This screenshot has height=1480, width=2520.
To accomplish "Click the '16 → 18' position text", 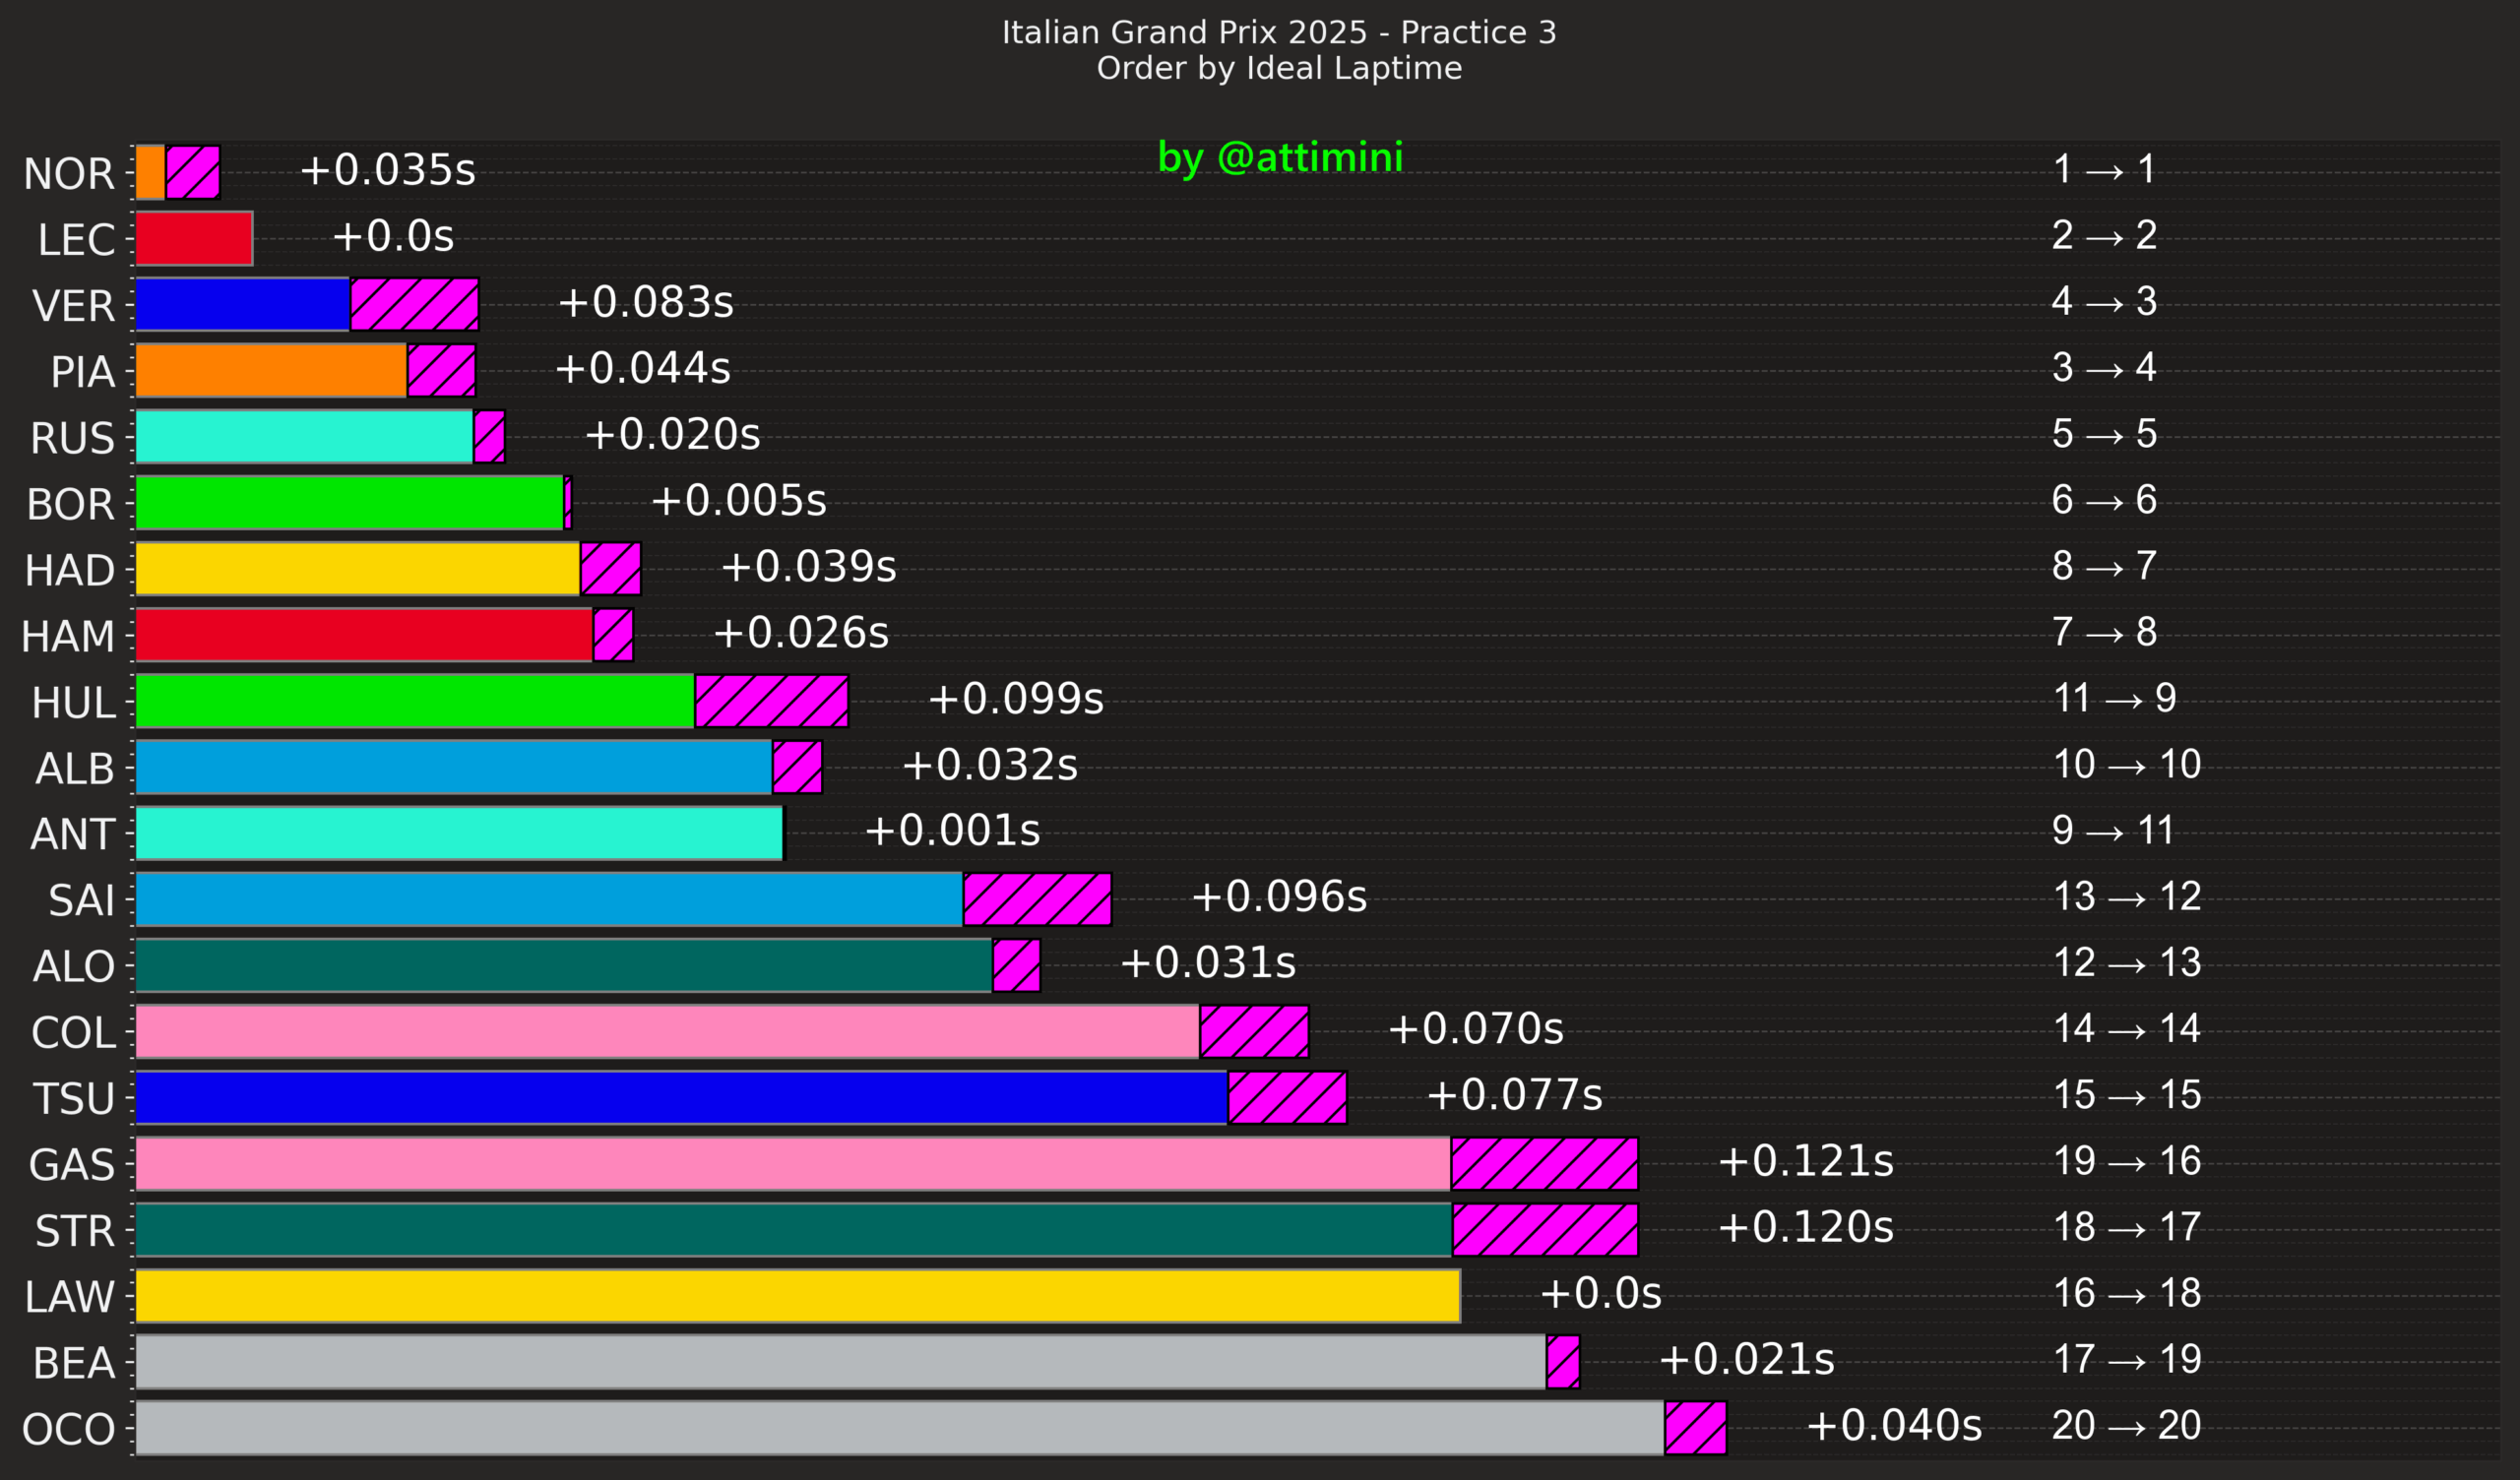I will pyautogui.click(x=2126, y=1293).
